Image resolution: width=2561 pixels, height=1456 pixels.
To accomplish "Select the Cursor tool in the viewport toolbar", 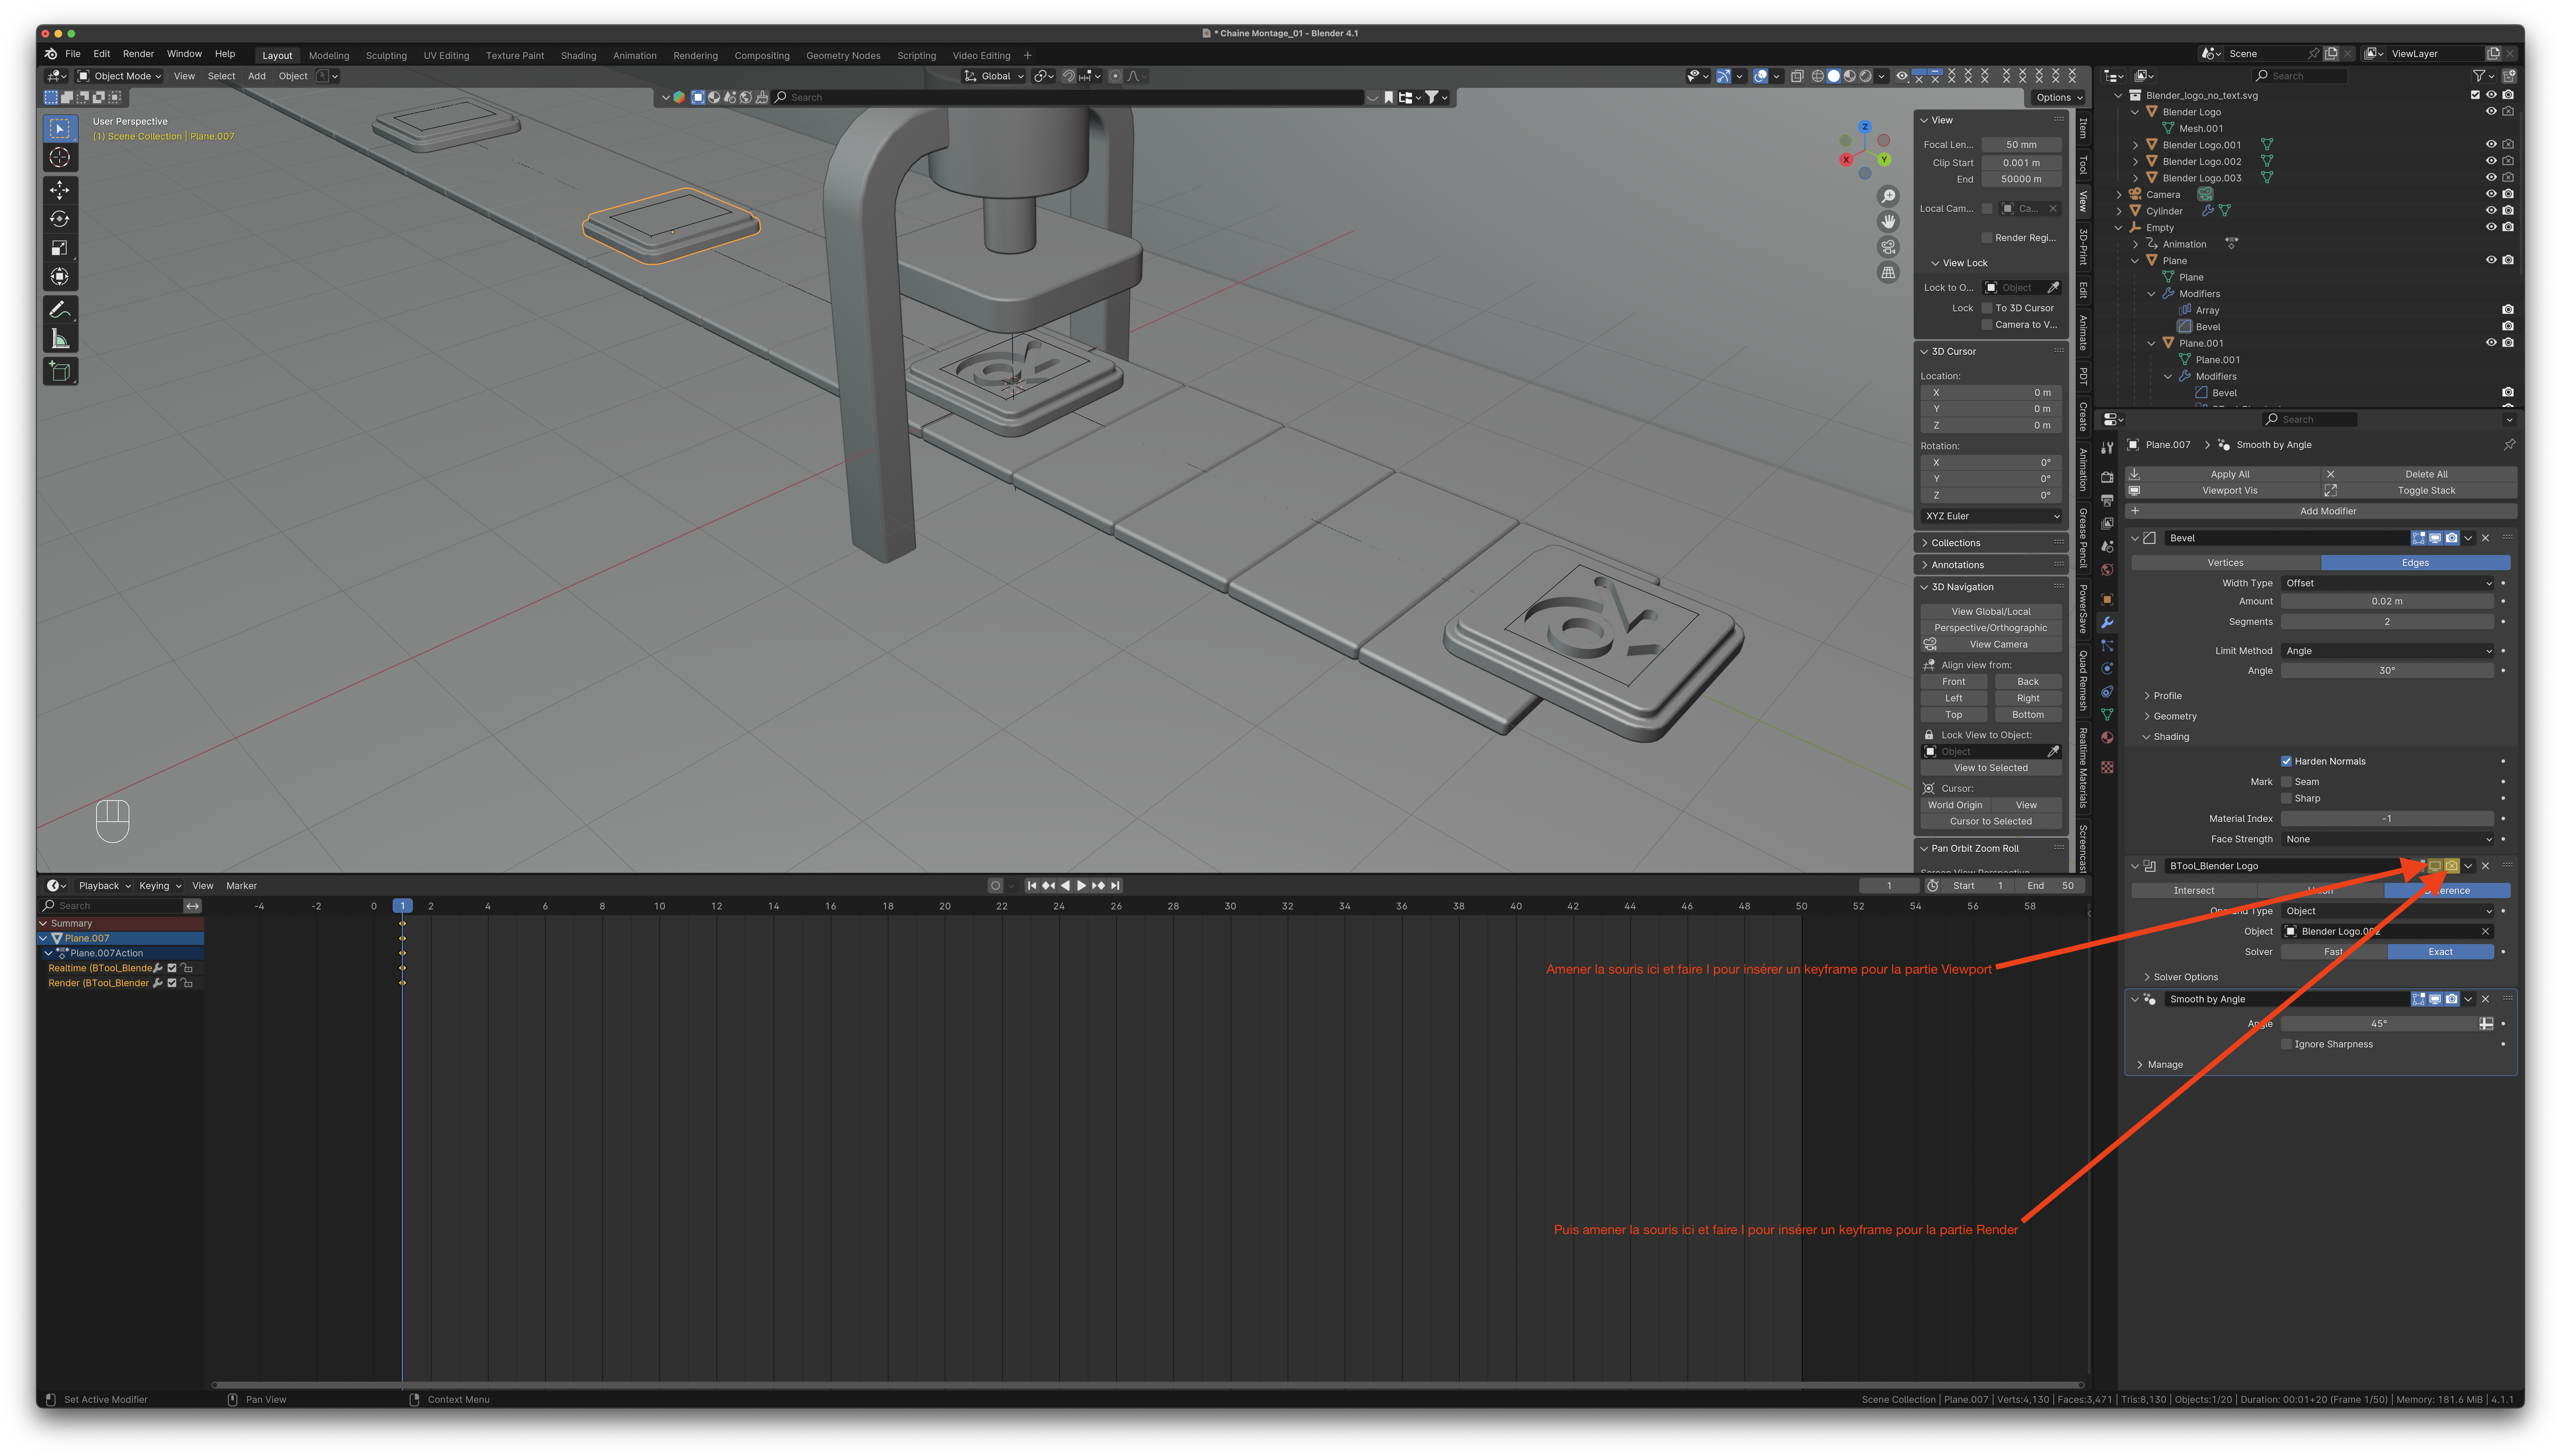I will coord(60,157).
